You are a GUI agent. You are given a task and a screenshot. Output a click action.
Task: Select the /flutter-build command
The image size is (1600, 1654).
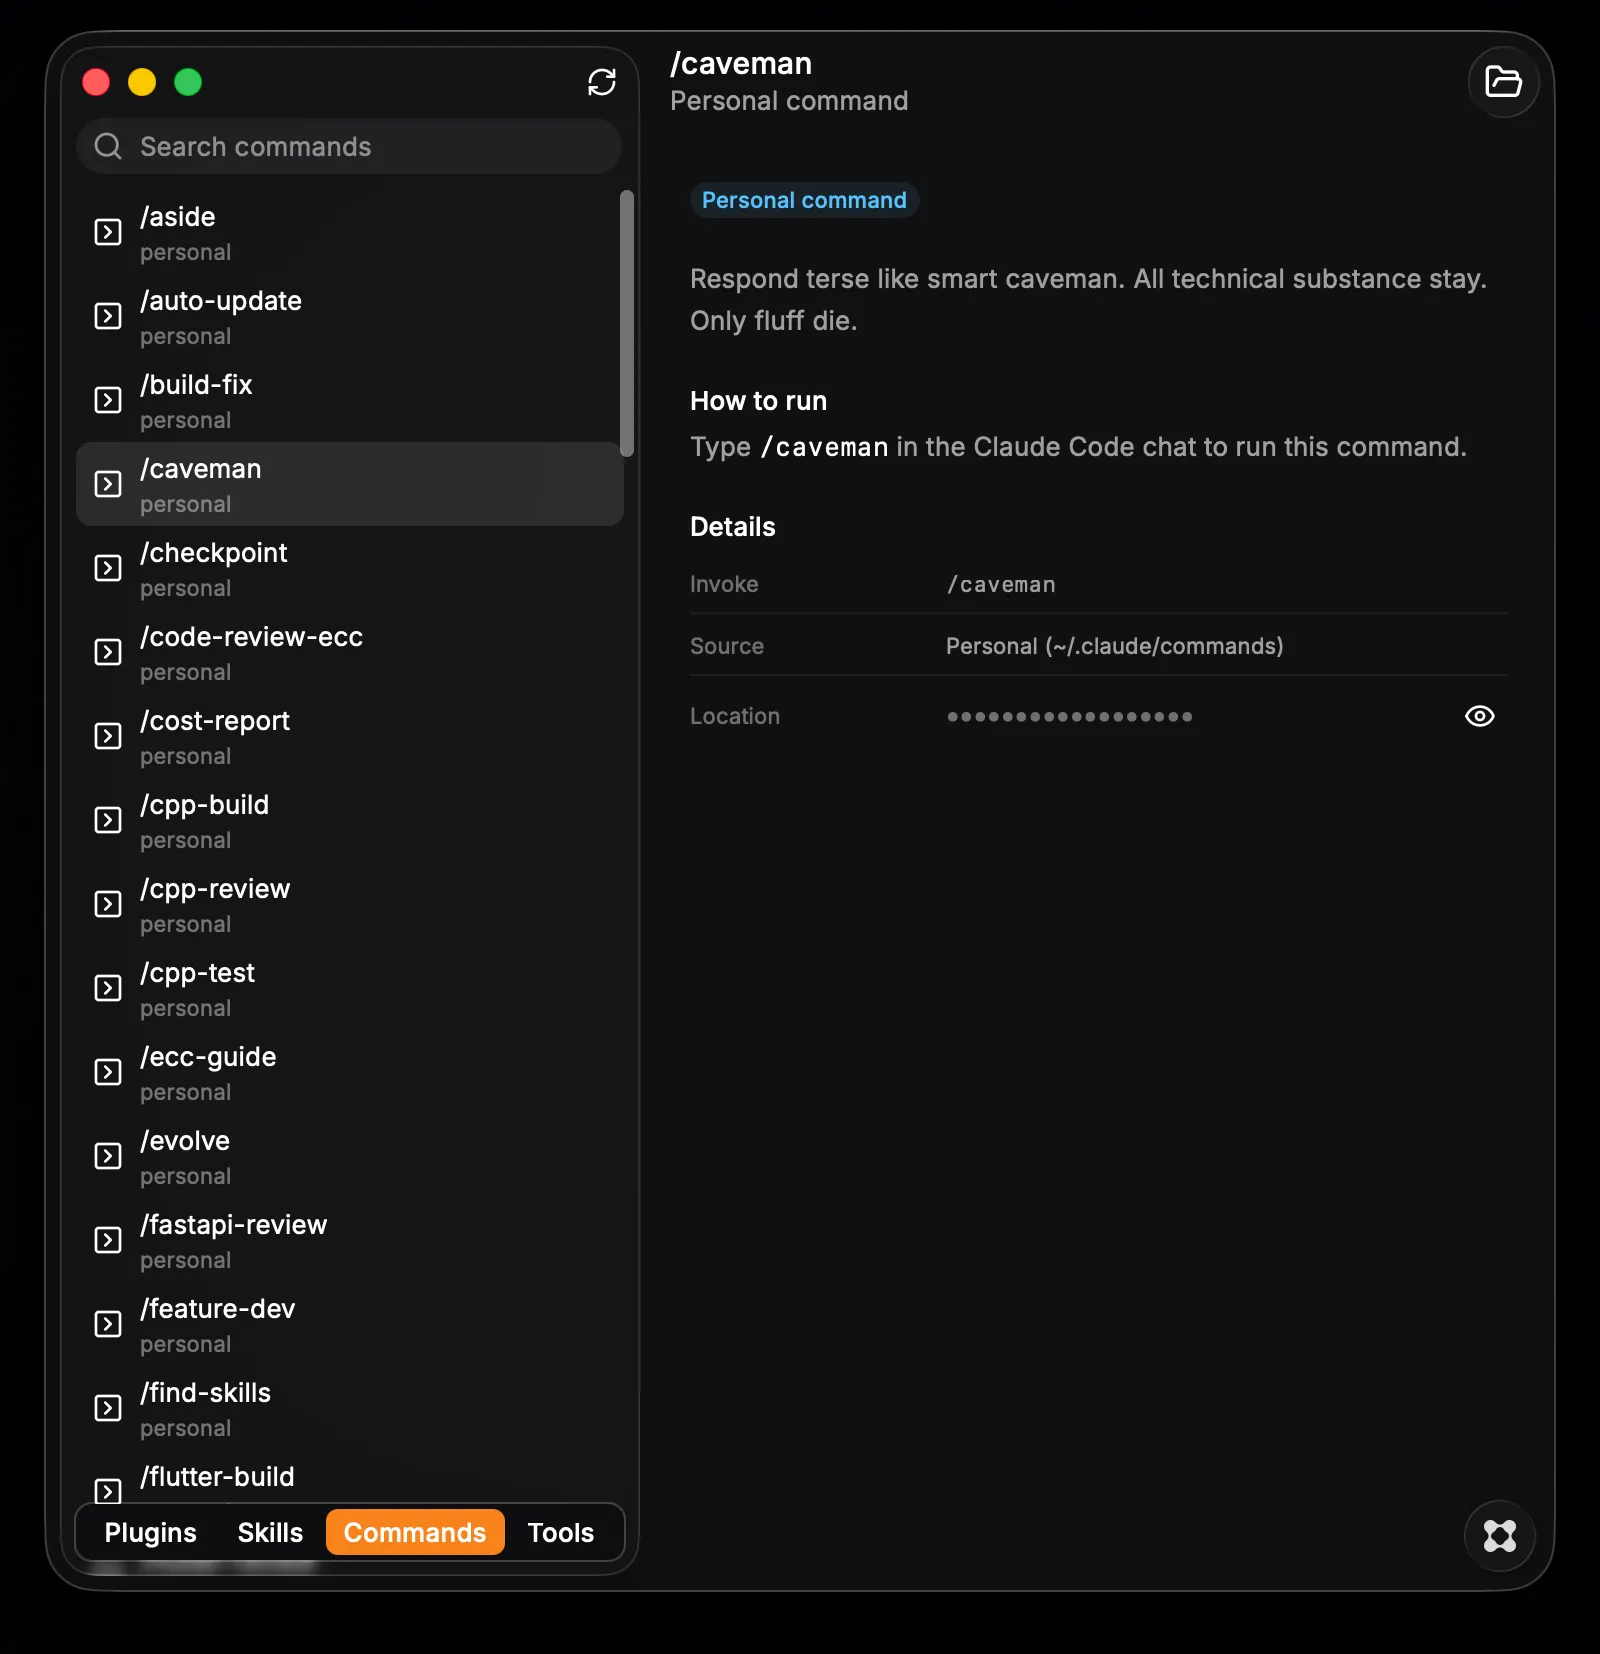(x=349, y=1478)
